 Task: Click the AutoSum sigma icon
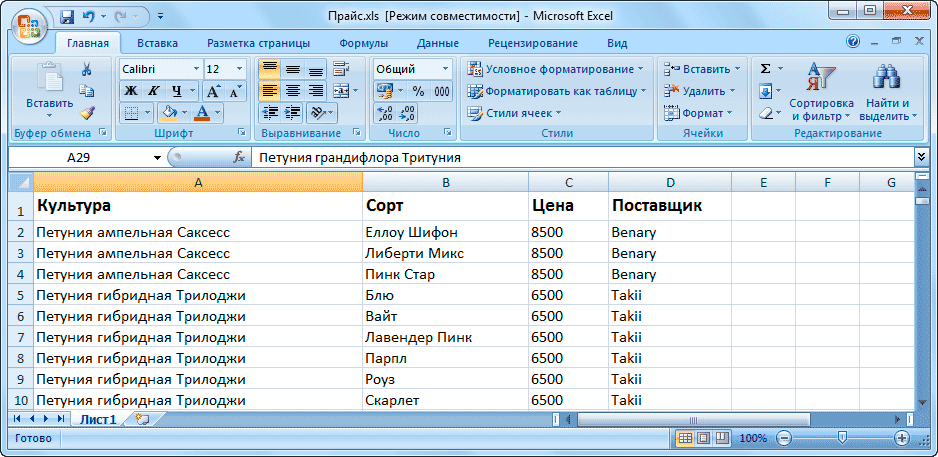point(766,69)
